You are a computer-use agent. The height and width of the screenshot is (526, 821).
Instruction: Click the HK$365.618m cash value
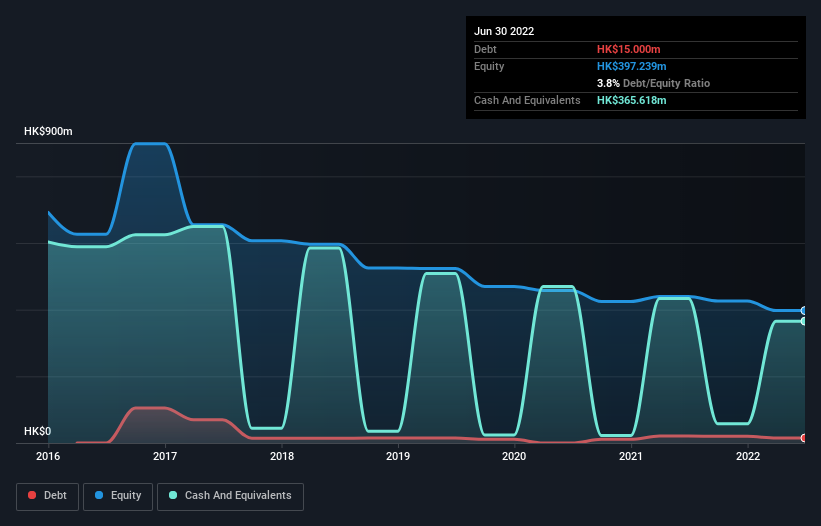(x=632, y=100)
